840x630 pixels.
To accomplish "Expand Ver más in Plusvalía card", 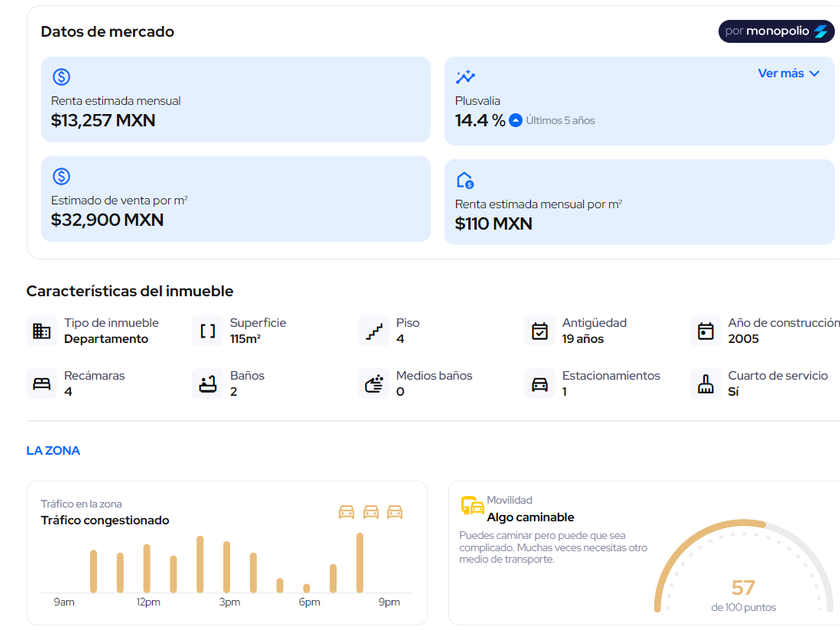I will coord(788,73).
